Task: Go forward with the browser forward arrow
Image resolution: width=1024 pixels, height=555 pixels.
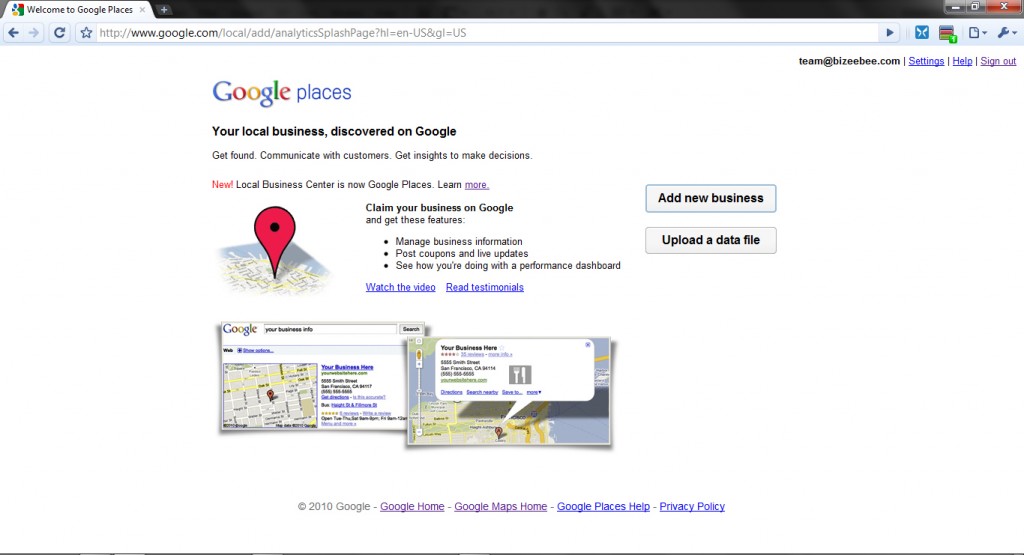Action: [34, 33]
